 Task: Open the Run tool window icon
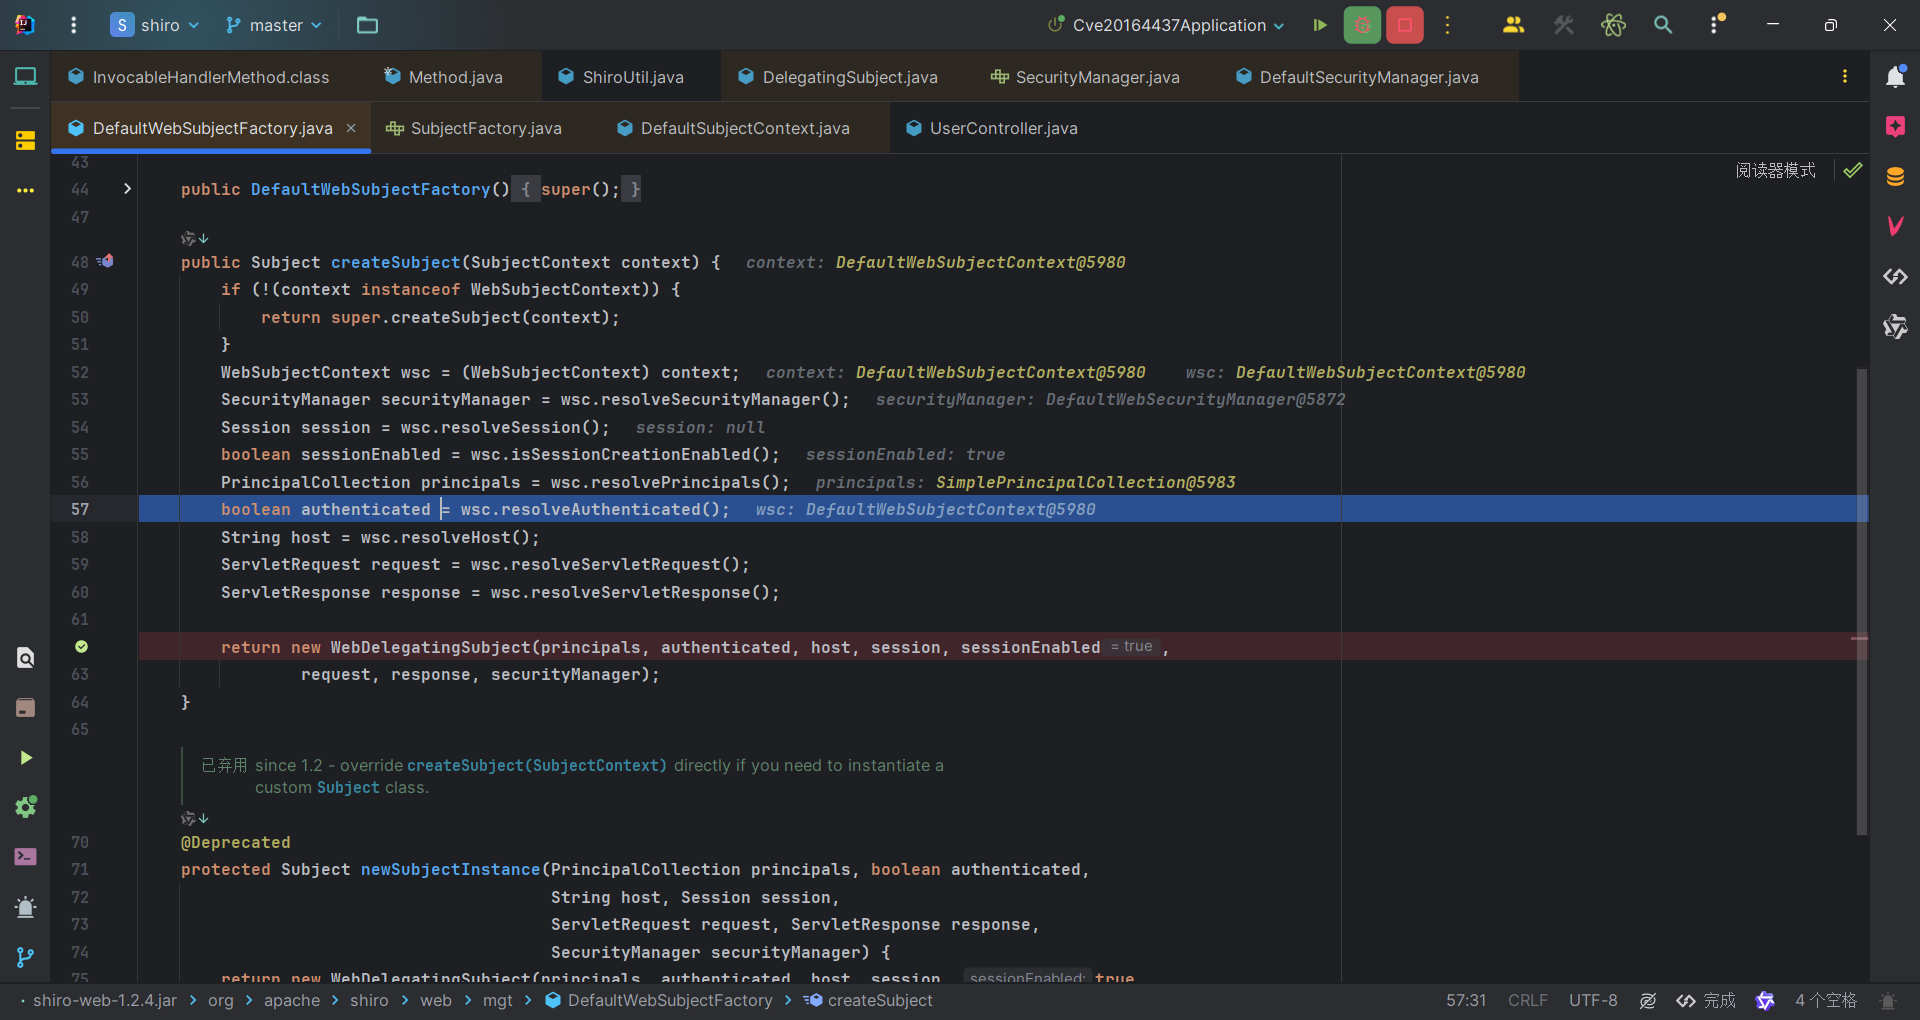[x=26, y=758]
